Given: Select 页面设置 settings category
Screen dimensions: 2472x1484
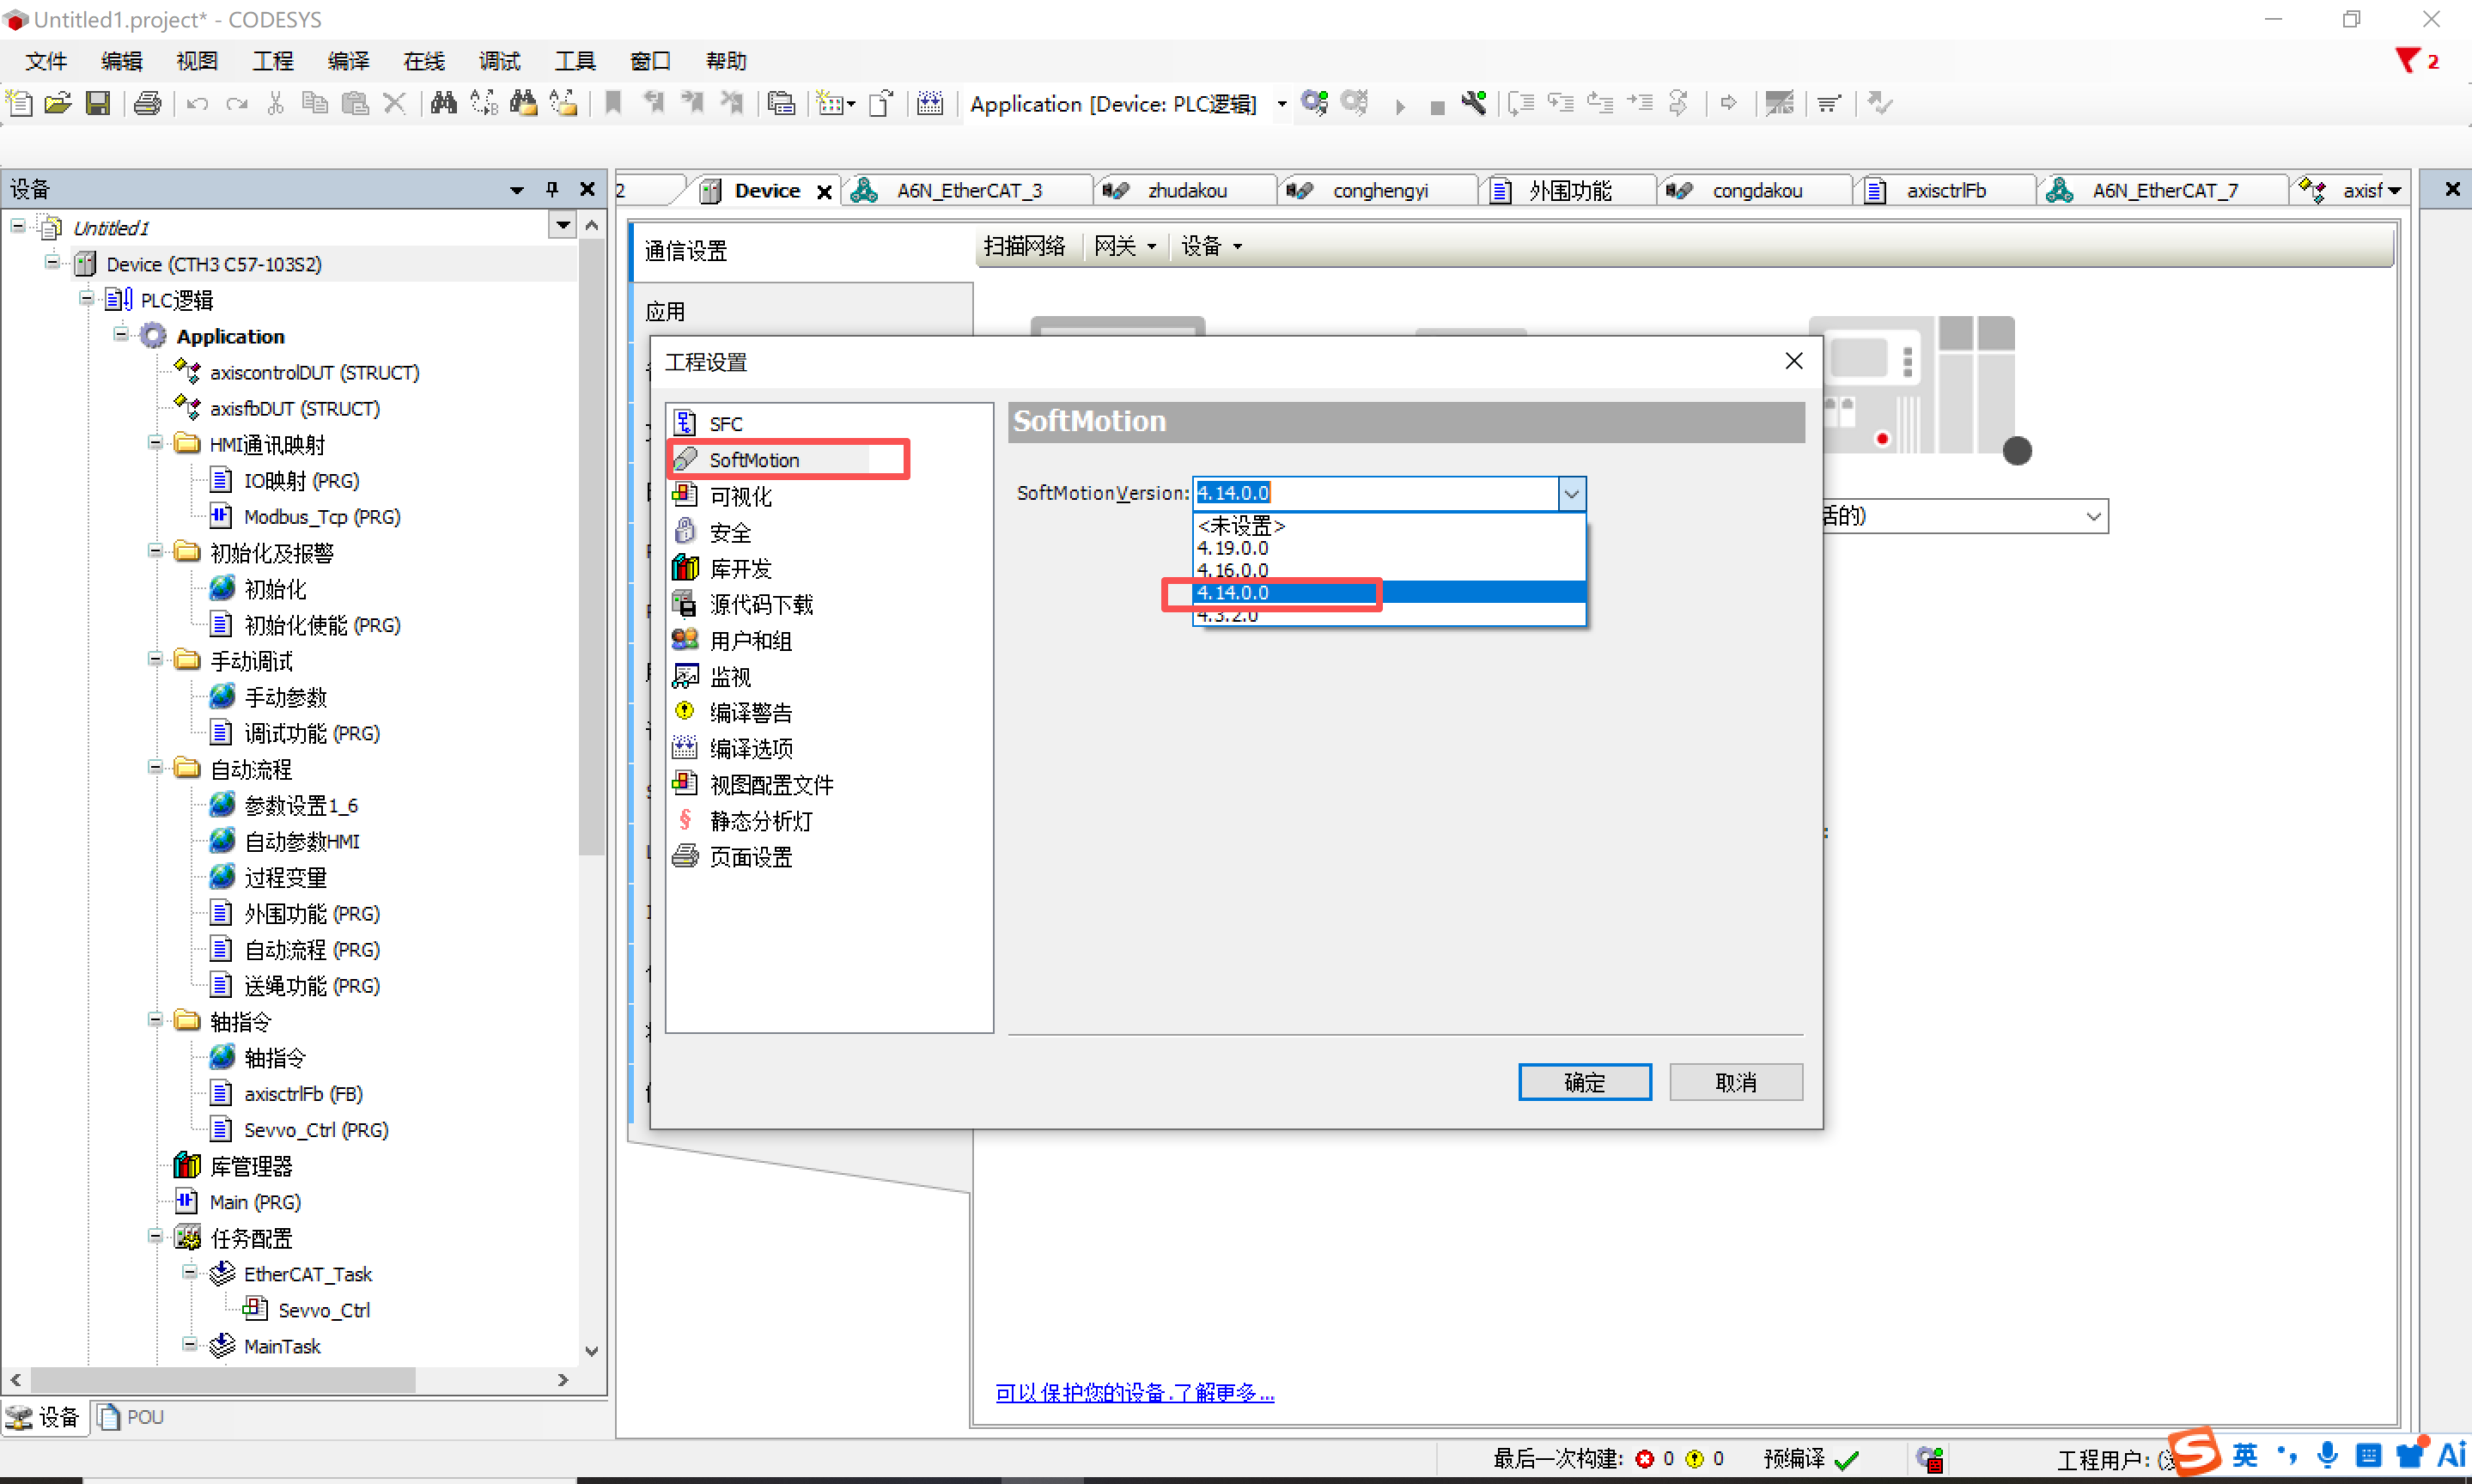Looking at the screenshot, I should pos(750,856).
